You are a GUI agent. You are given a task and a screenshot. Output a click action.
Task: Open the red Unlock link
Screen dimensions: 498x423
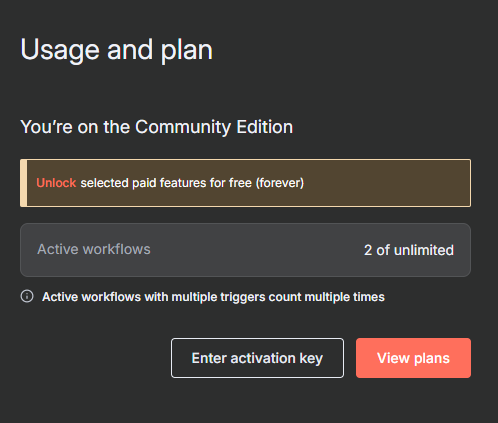[56, 183]
